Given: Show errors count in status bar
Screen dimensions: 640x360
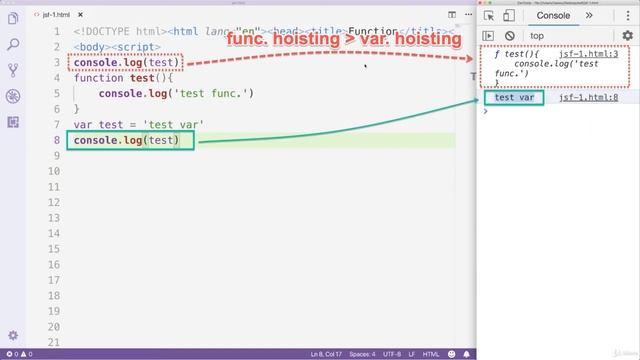Looking at the screenshot, I should click(x=12, y=354).
